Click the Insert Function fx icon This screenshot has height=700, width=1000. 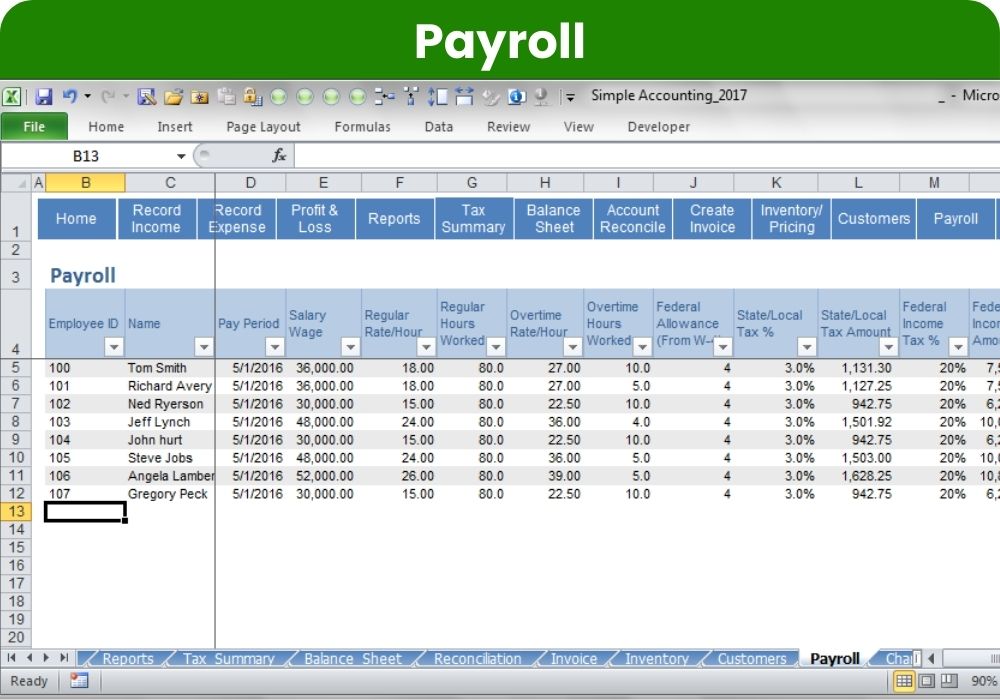280,156
